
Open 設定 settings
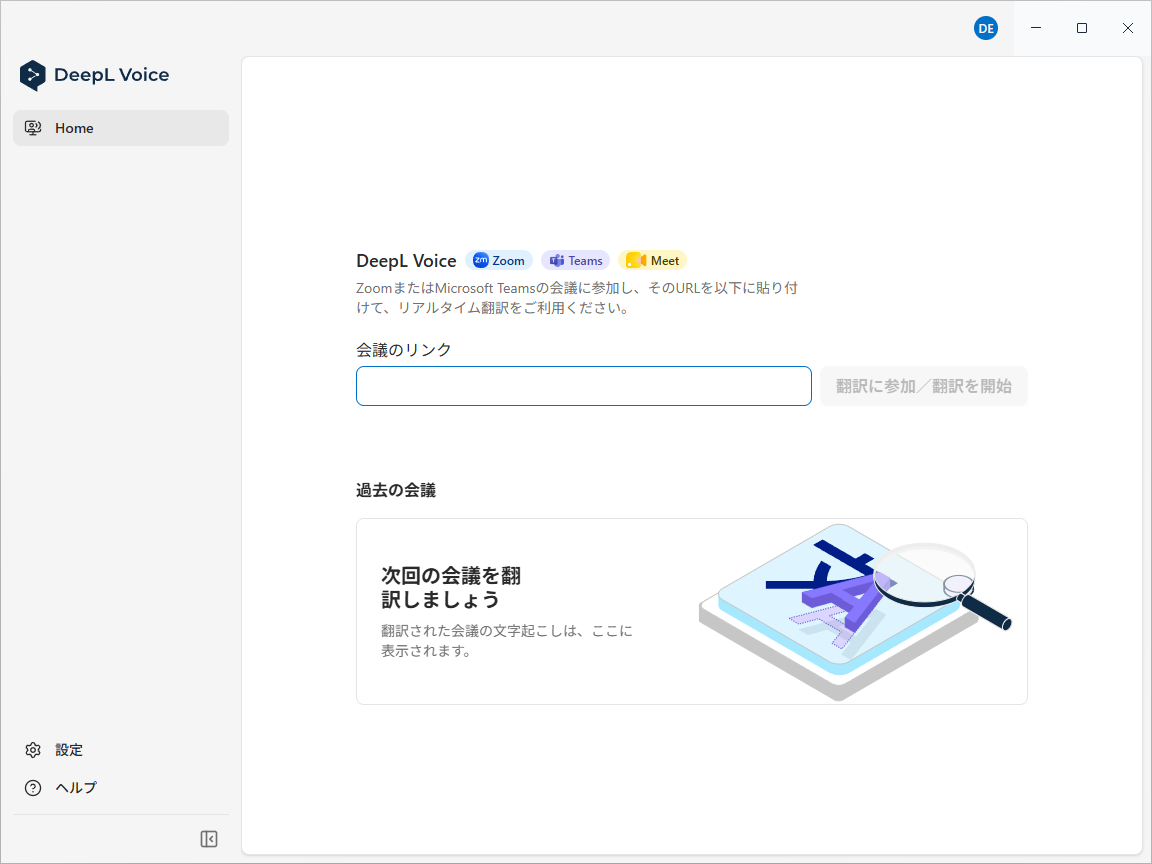click(x=69, y=750)
